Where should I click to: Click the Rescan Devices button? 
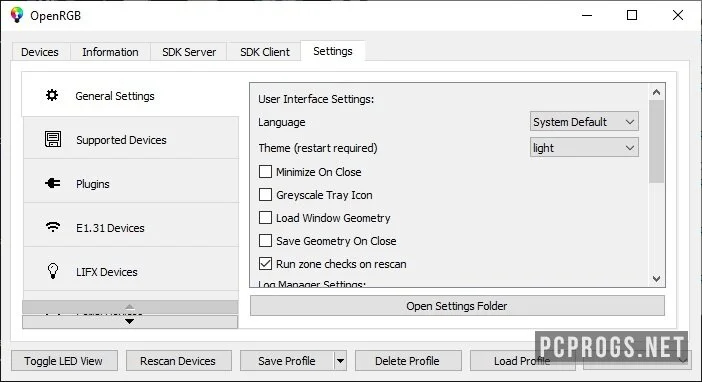(x=178, y=361)
